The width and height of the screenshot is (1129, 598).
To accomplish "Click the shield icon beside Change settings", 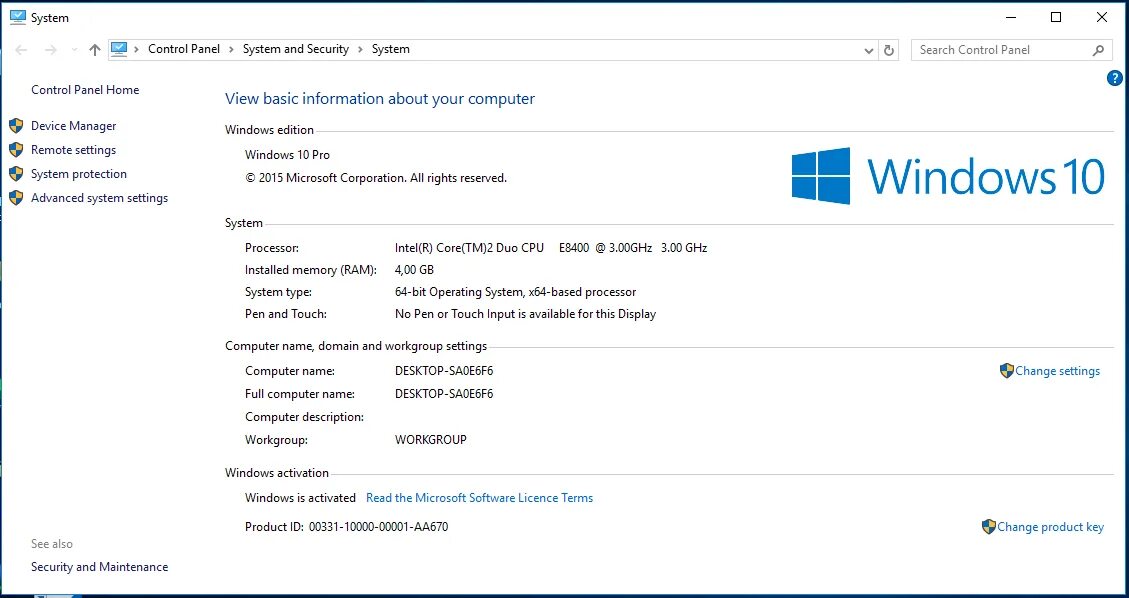I will 1007,371.
